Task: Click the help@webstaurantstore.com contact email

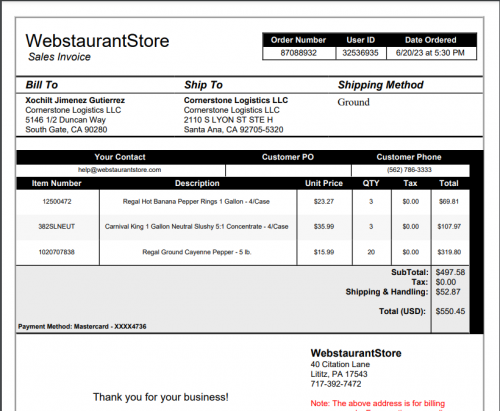Action: [119, 170]
